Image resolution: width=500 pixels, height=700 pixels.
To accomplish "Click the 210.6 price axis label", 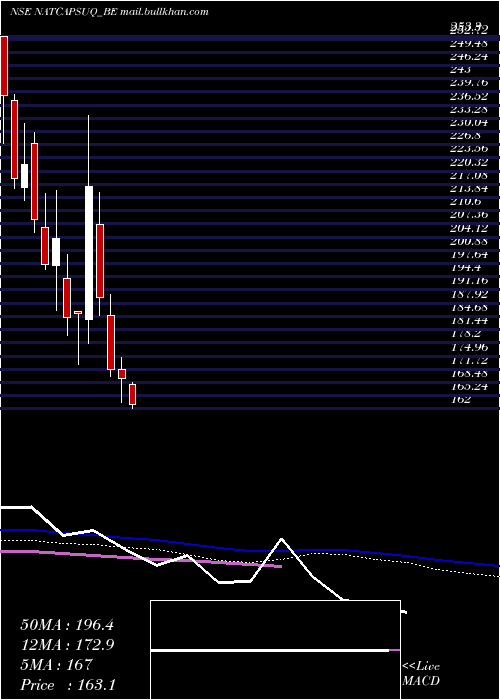I will [x=465, y=201].
